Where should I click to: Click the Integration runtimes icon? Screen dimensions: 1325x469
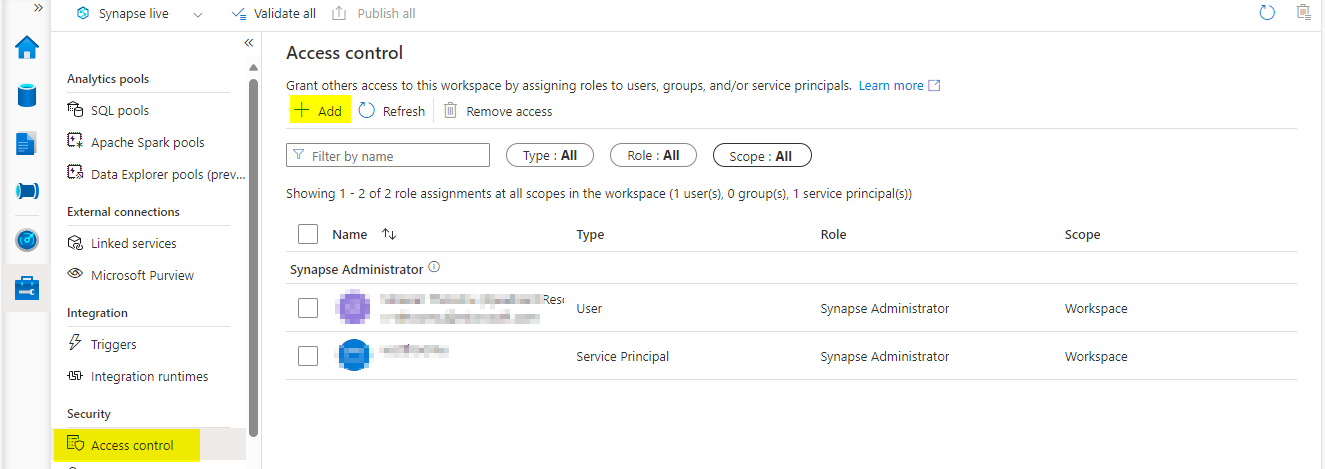pyautogui.click(x=74, y=376)
